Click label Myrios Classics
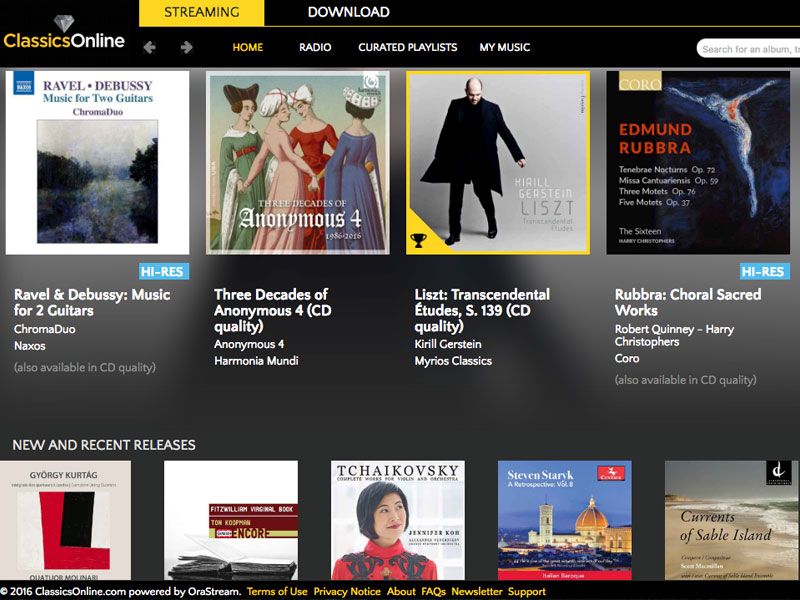The height and width of the screenshot is (600, 800). [x=453, y=361]
